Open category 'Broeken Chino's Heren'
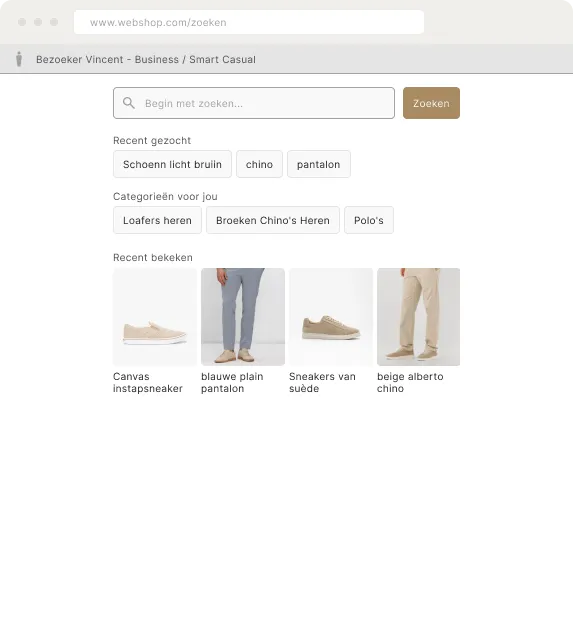Screen dimensions: 573x622 coord(273,220)
